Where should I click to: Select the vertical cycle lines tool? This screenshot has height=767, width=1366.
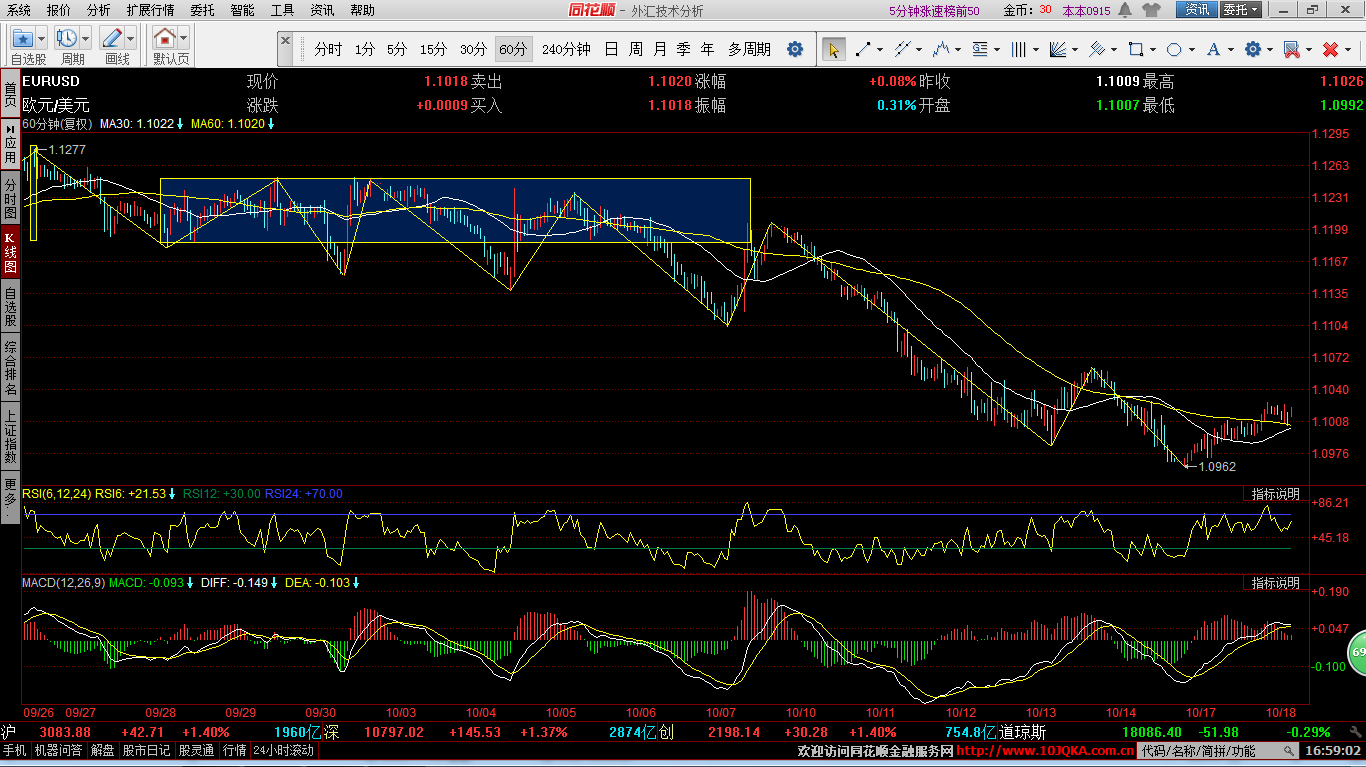click(1018, 49)
